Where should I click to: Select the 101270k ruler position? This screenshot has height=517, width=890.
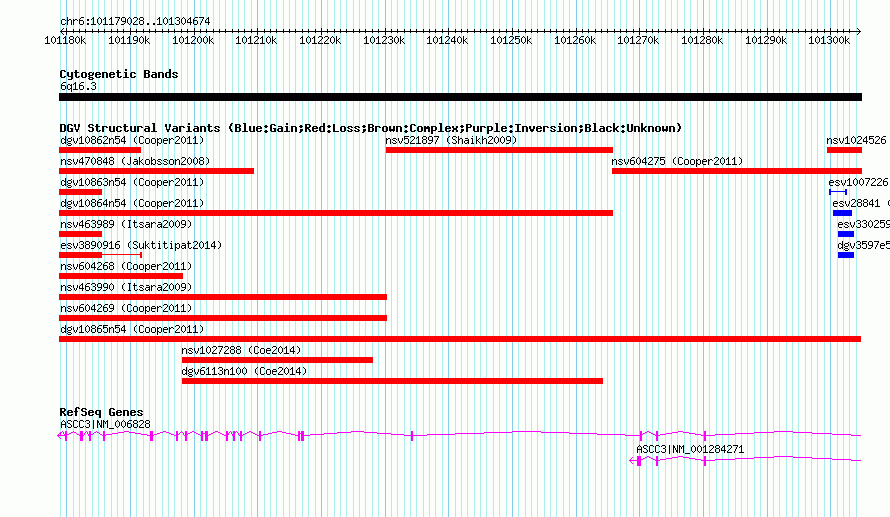coord(638,40)
